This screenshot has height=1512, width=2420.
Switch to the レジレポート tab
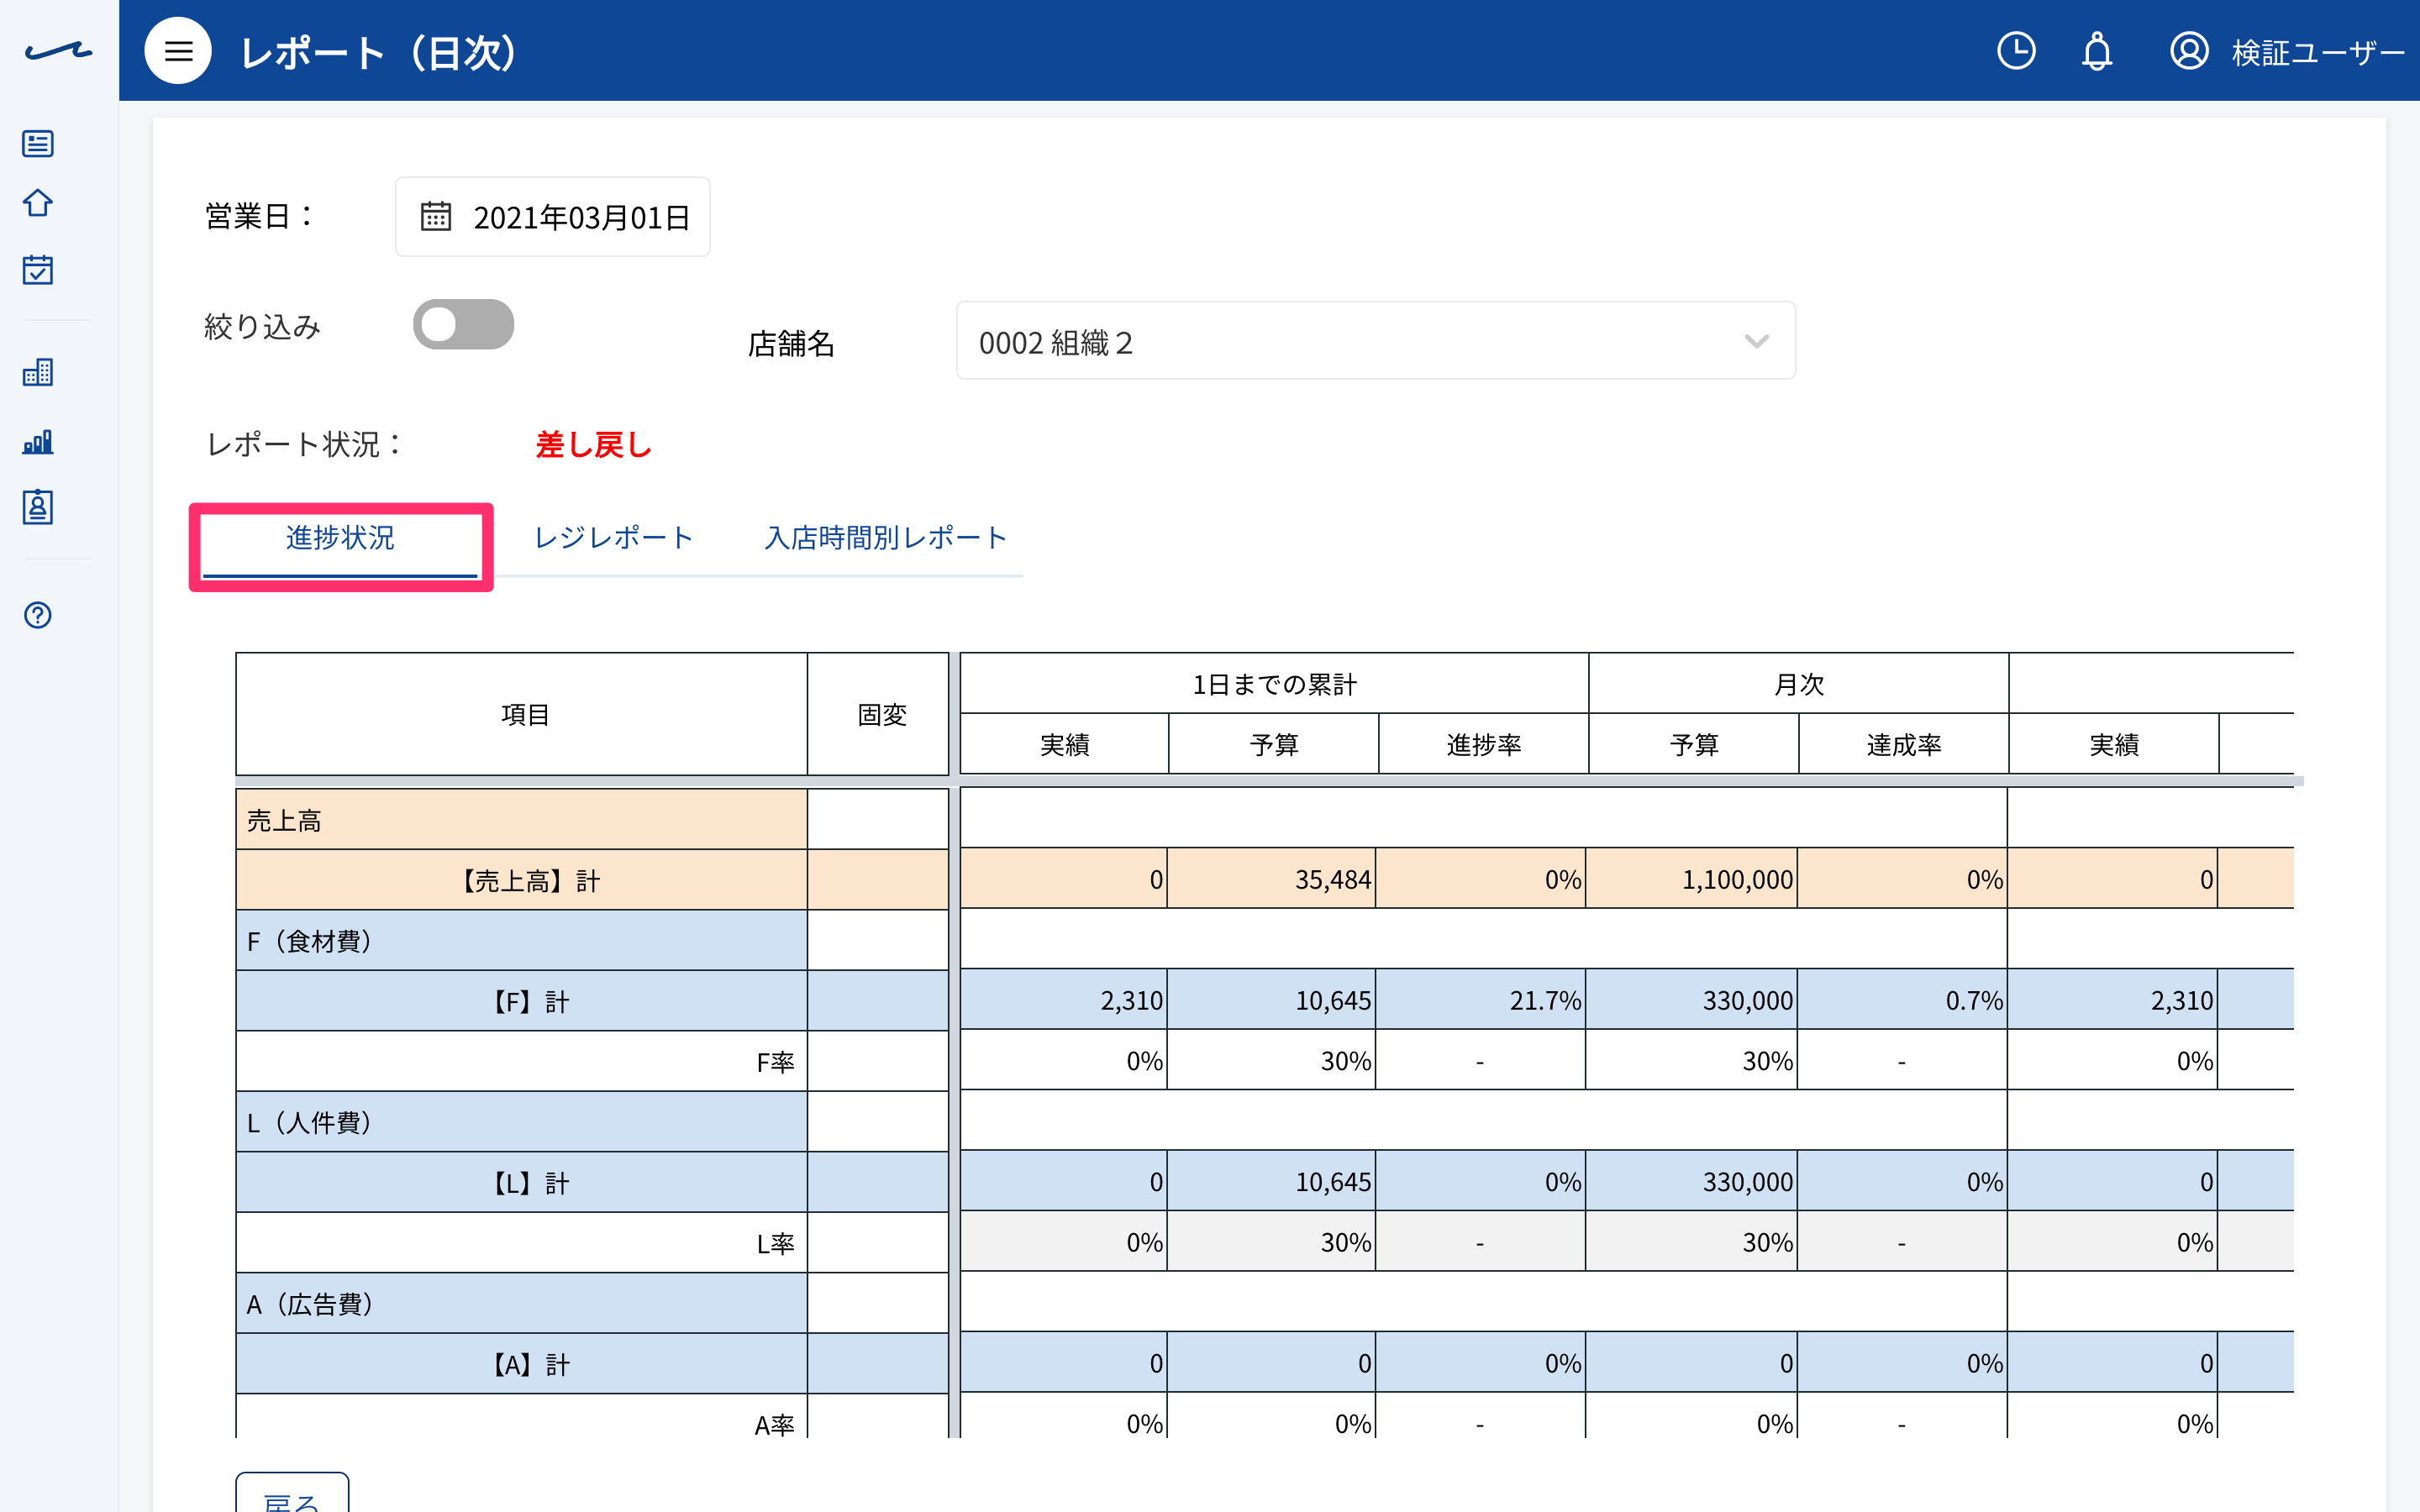[613, 538]
